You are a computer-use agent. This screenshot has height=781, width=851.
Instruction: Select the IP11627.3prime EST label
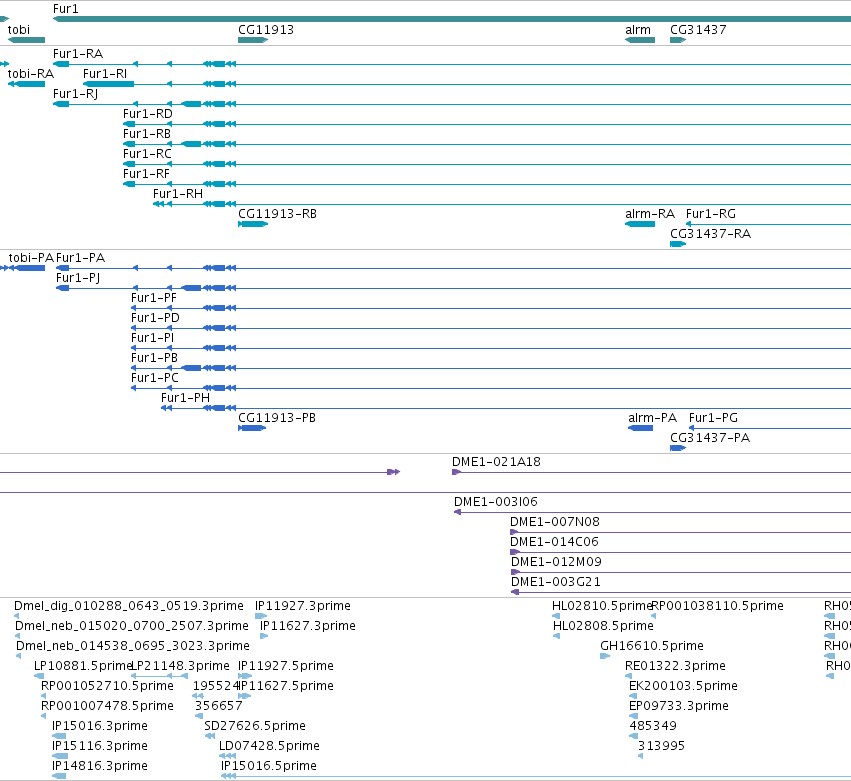point(308,626)
